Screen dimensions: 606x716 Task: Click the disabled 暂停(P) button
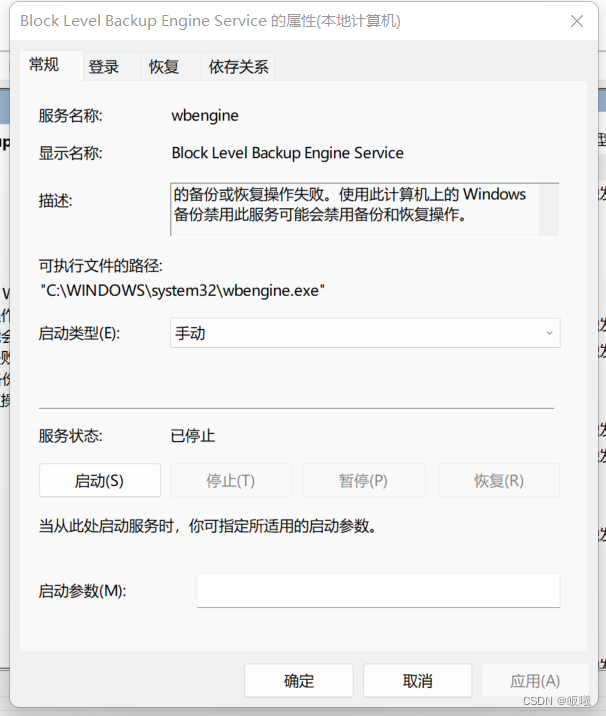tap(364, 480)
